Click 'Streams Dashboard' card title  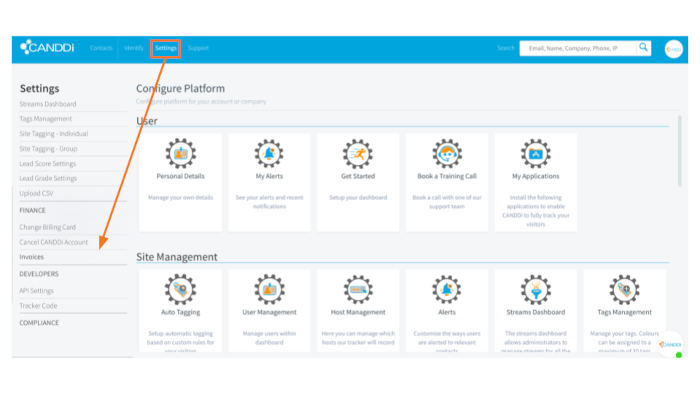tap(536, 312)
